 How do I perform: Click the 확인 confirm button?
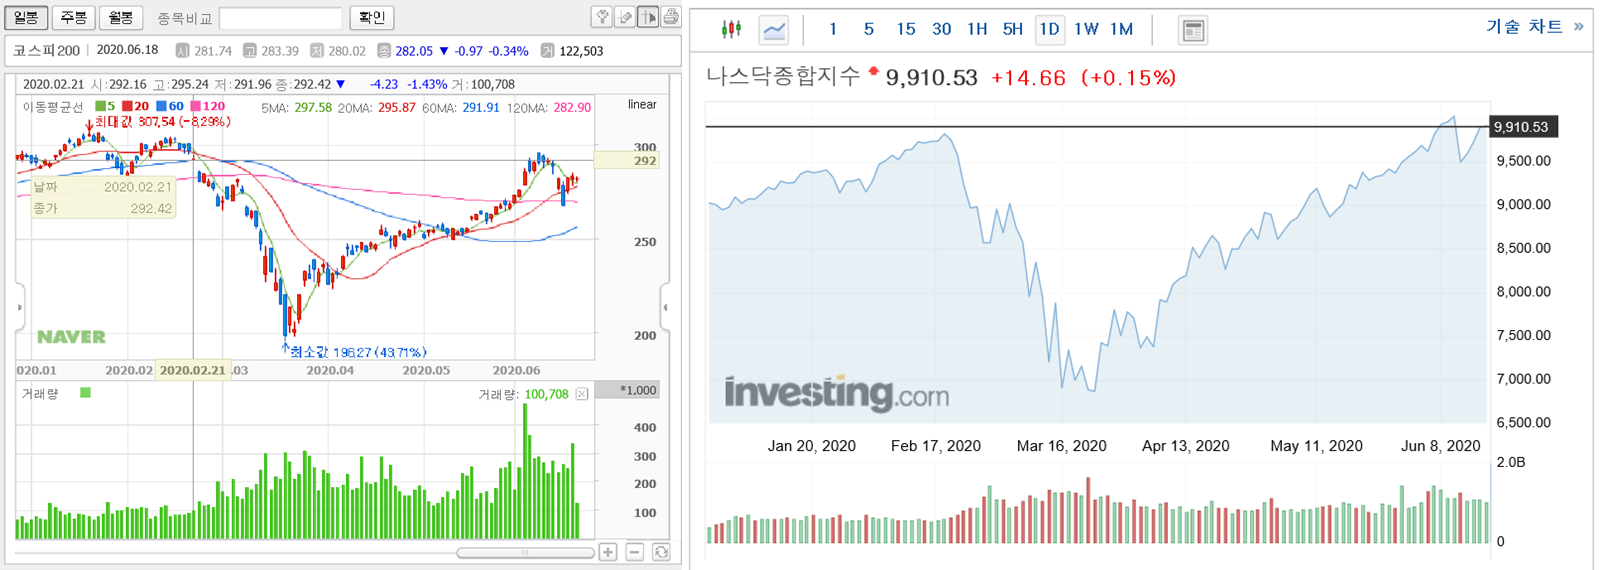coord(372,17)
